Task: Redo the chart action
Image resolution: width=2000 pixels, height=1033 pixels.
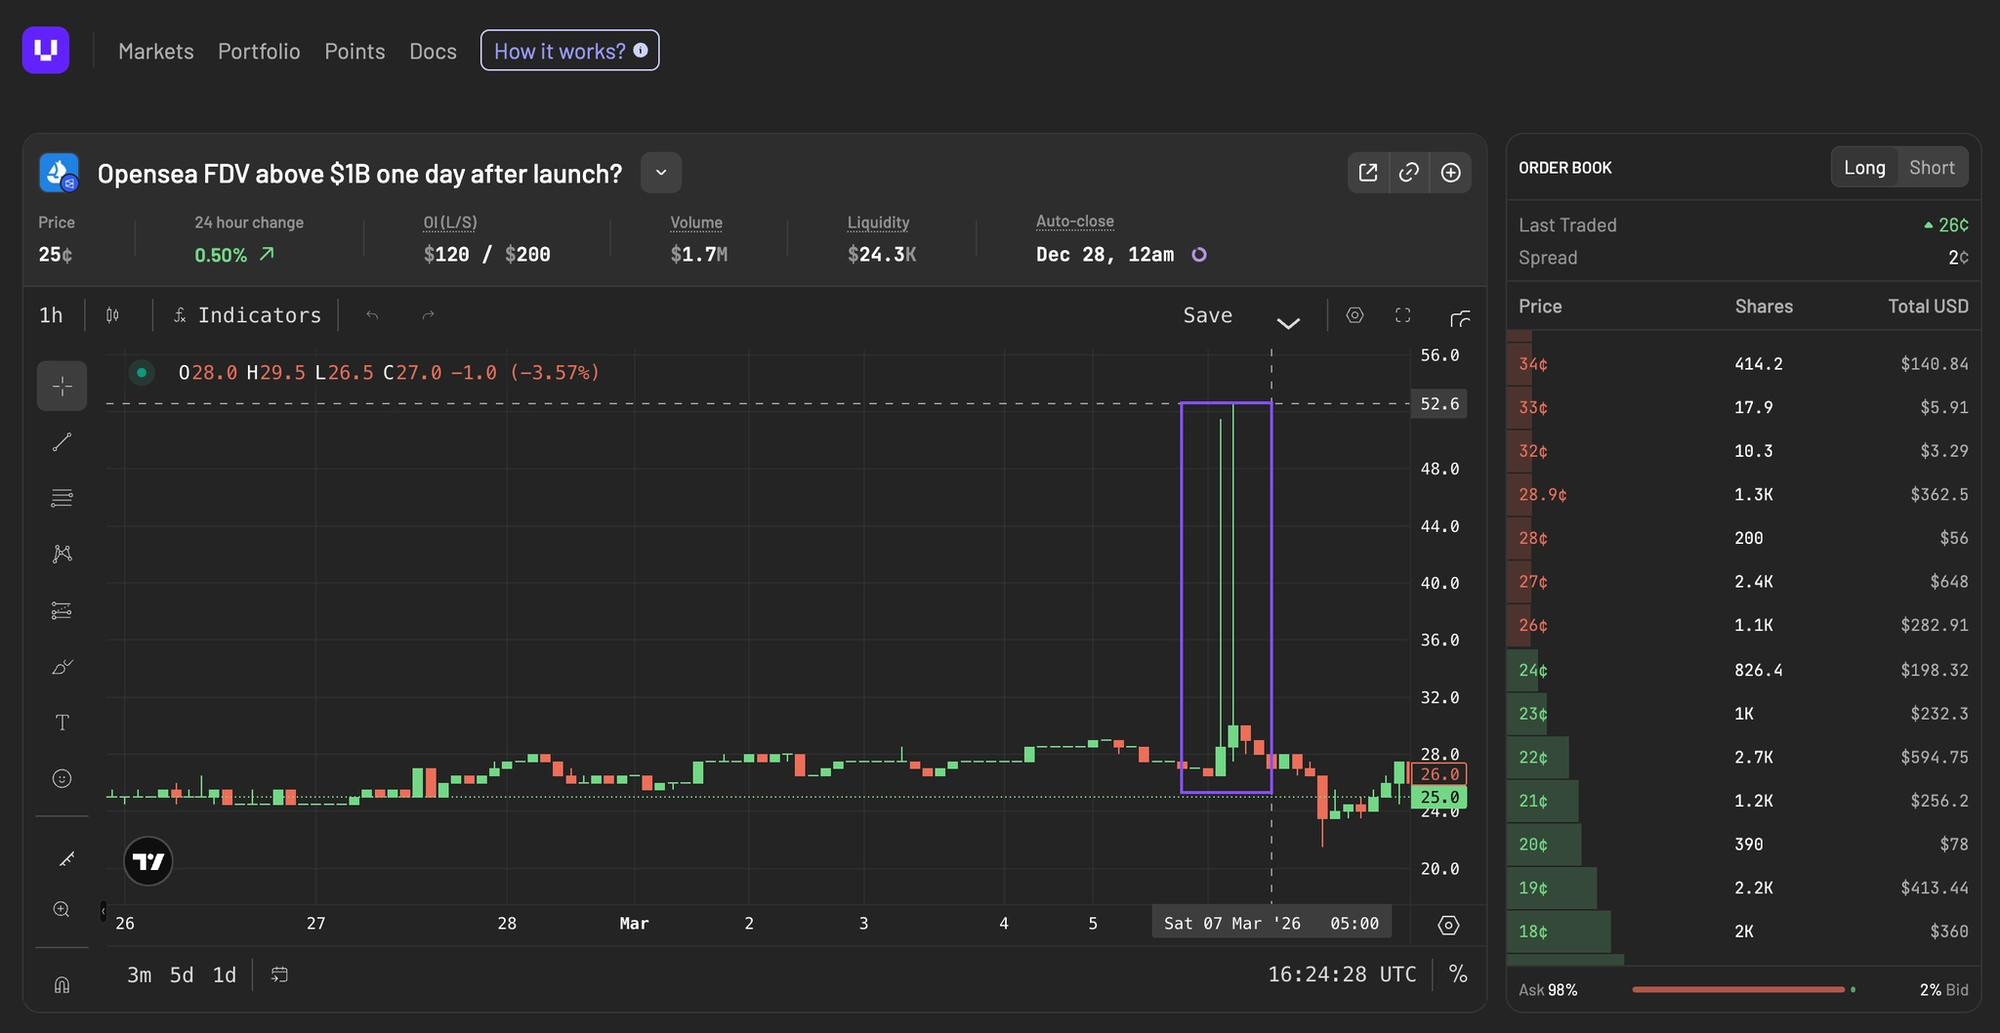Action: click(x=428, y=316)
